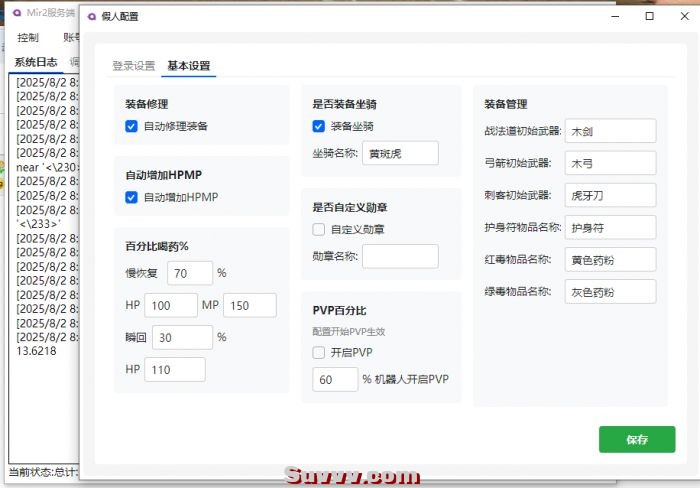Click the '<\233>' log line
Viewport: 700px width, 488px height.
pos(38,224)
